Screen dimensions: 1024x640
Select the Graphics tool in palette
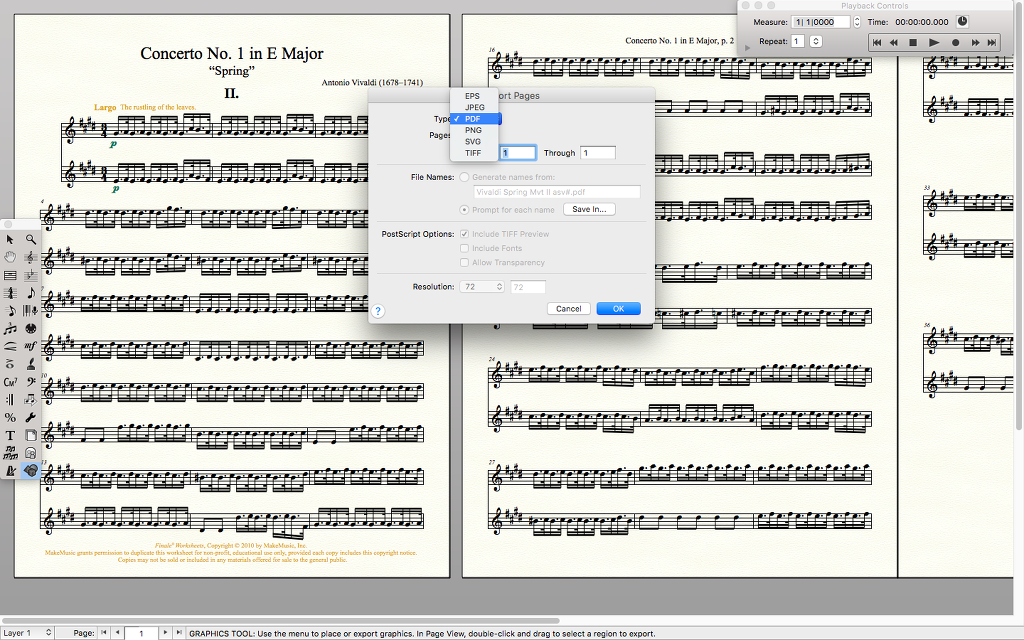31,471
